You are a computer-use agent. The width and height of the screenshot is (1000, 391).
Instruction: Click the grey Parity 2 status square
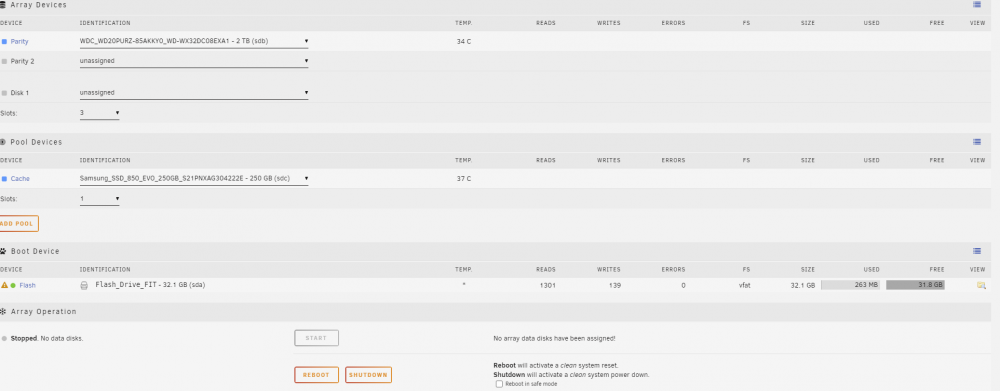4,61
